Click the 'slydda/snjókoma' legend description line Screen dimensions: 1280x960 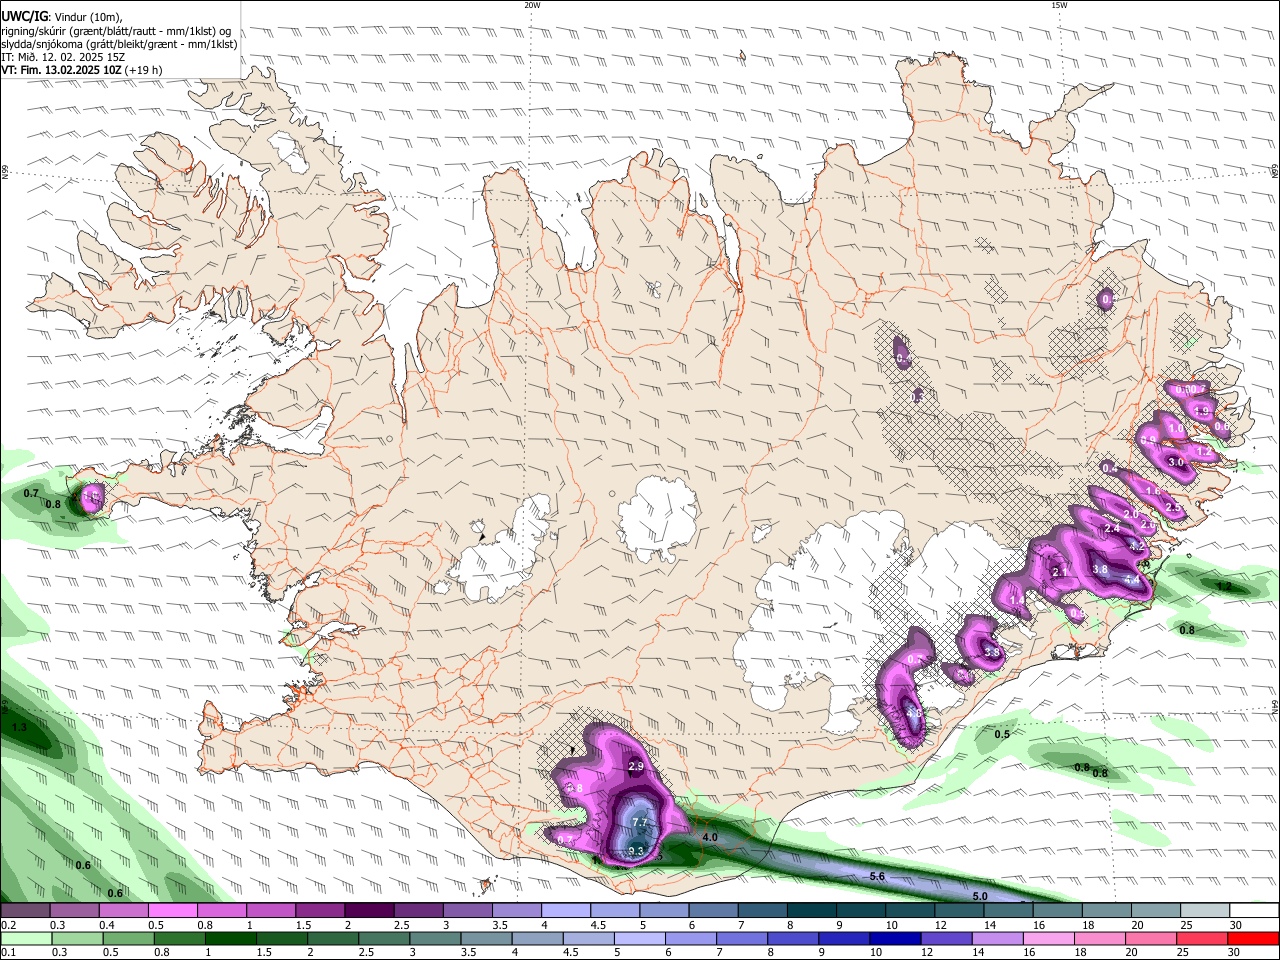119,44
